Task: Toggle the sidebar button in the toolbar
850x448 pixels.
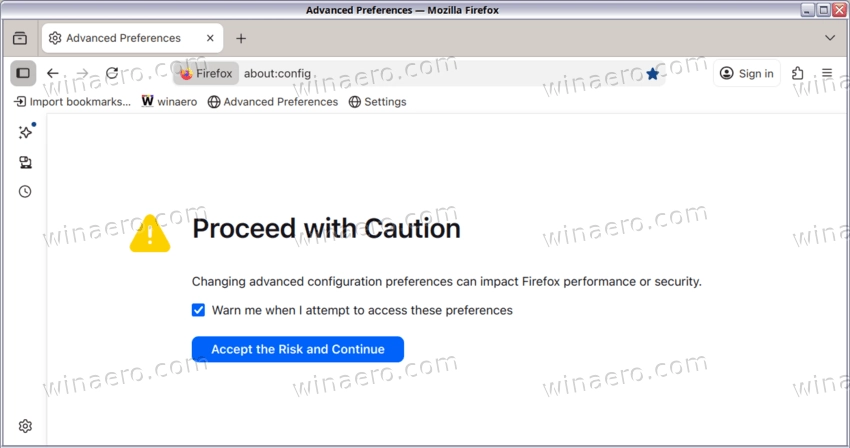Action: click(x=23, y=73)
